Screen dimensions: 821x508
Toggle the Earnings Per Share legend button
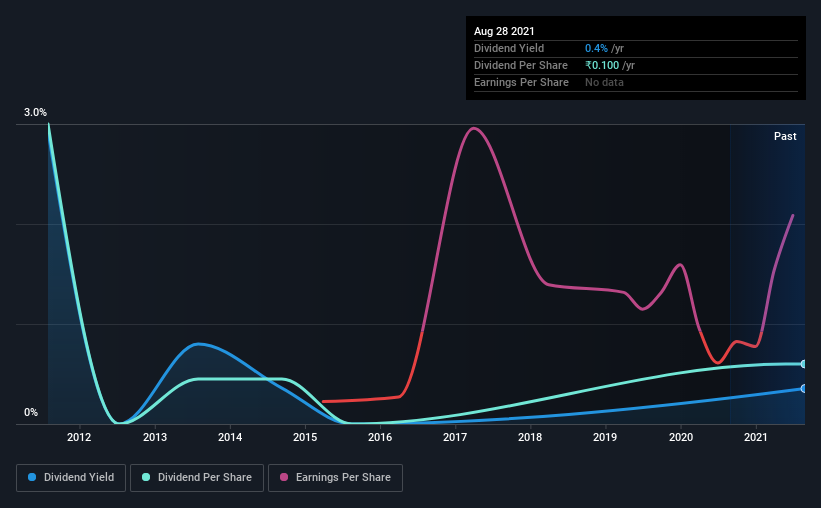point(335,478)
